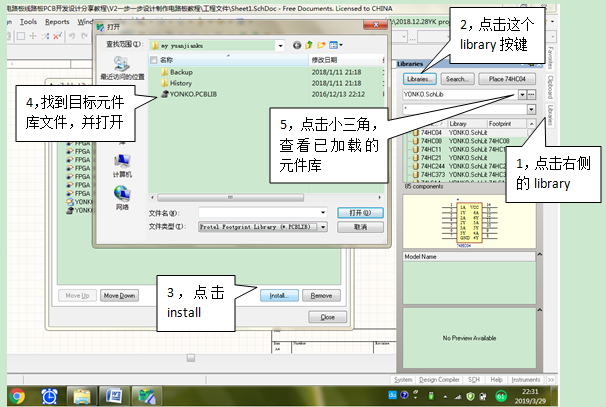Click the 打开 button

click(360, 213)
